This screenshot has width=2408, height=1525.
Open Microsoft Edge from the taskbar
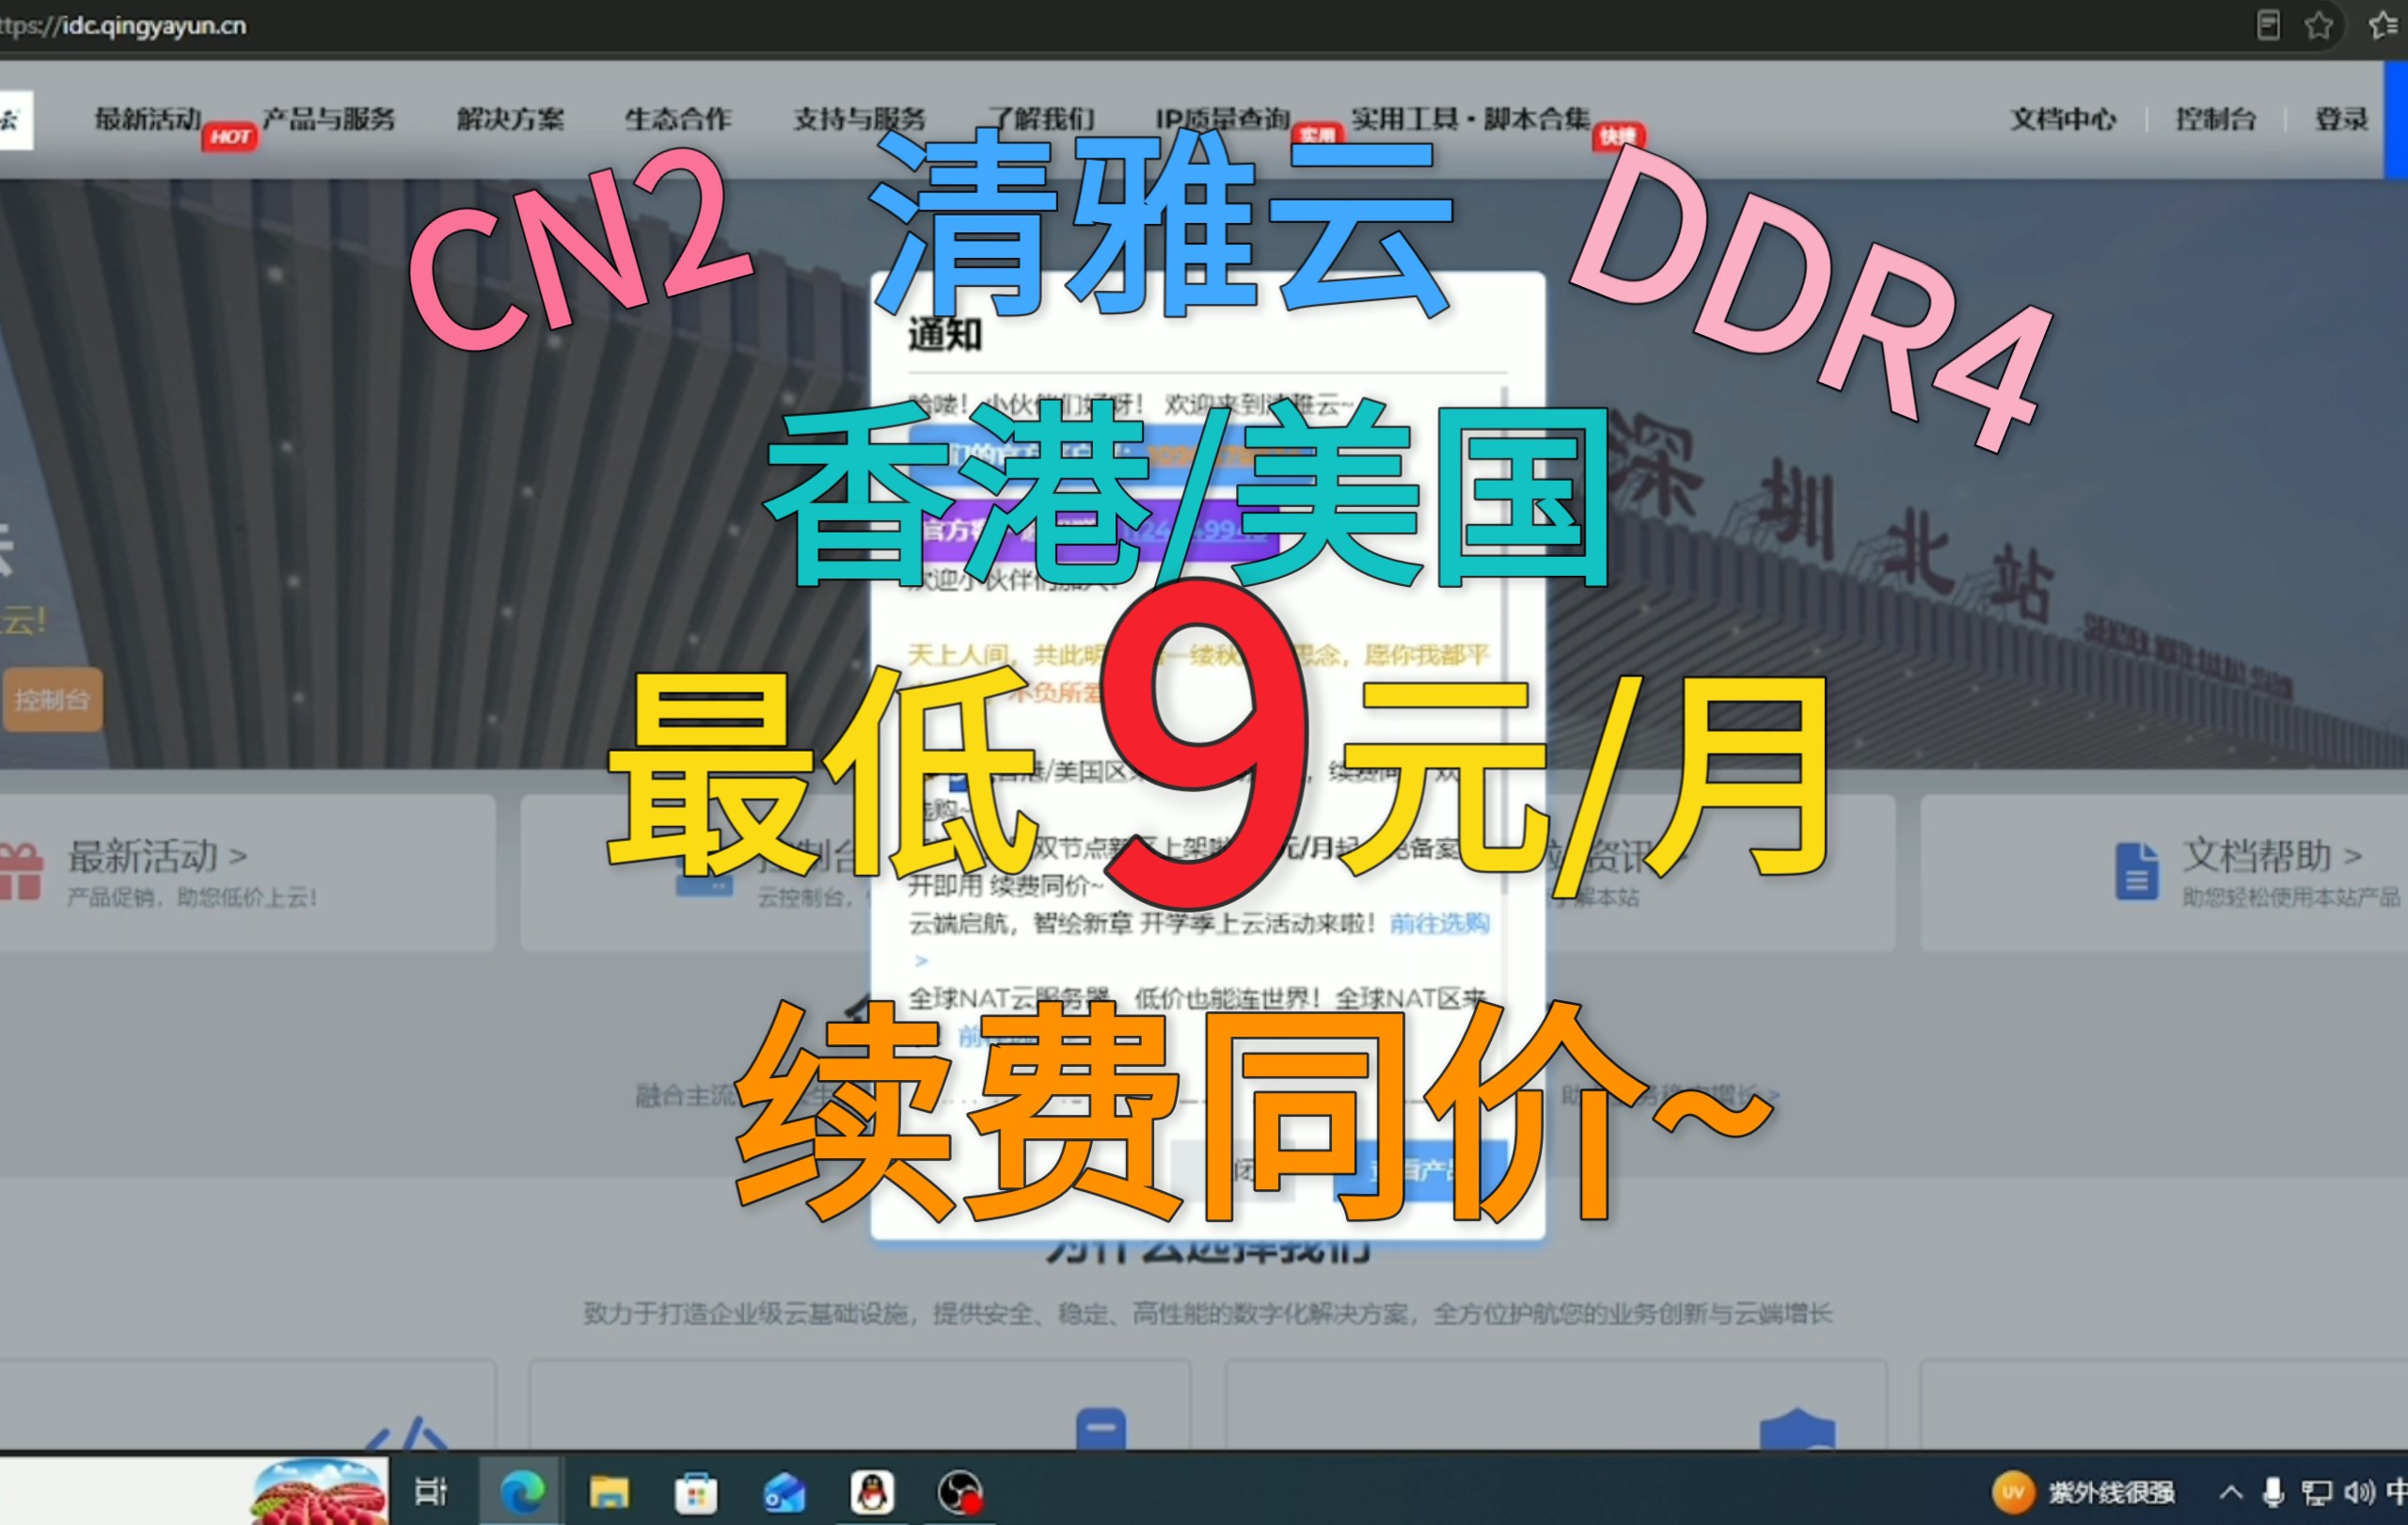tap(521, 1492)
